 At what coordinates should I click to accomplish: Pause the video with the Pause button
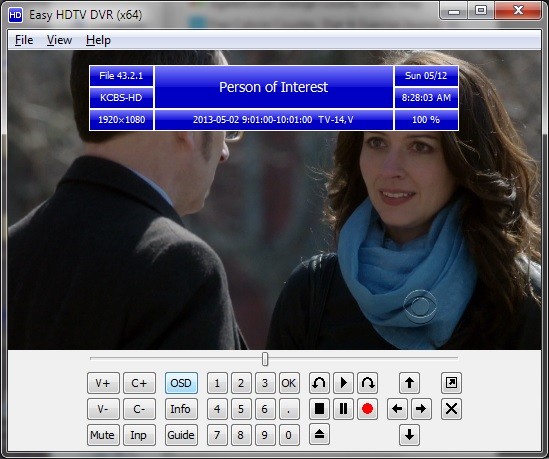tap(343, 409)
